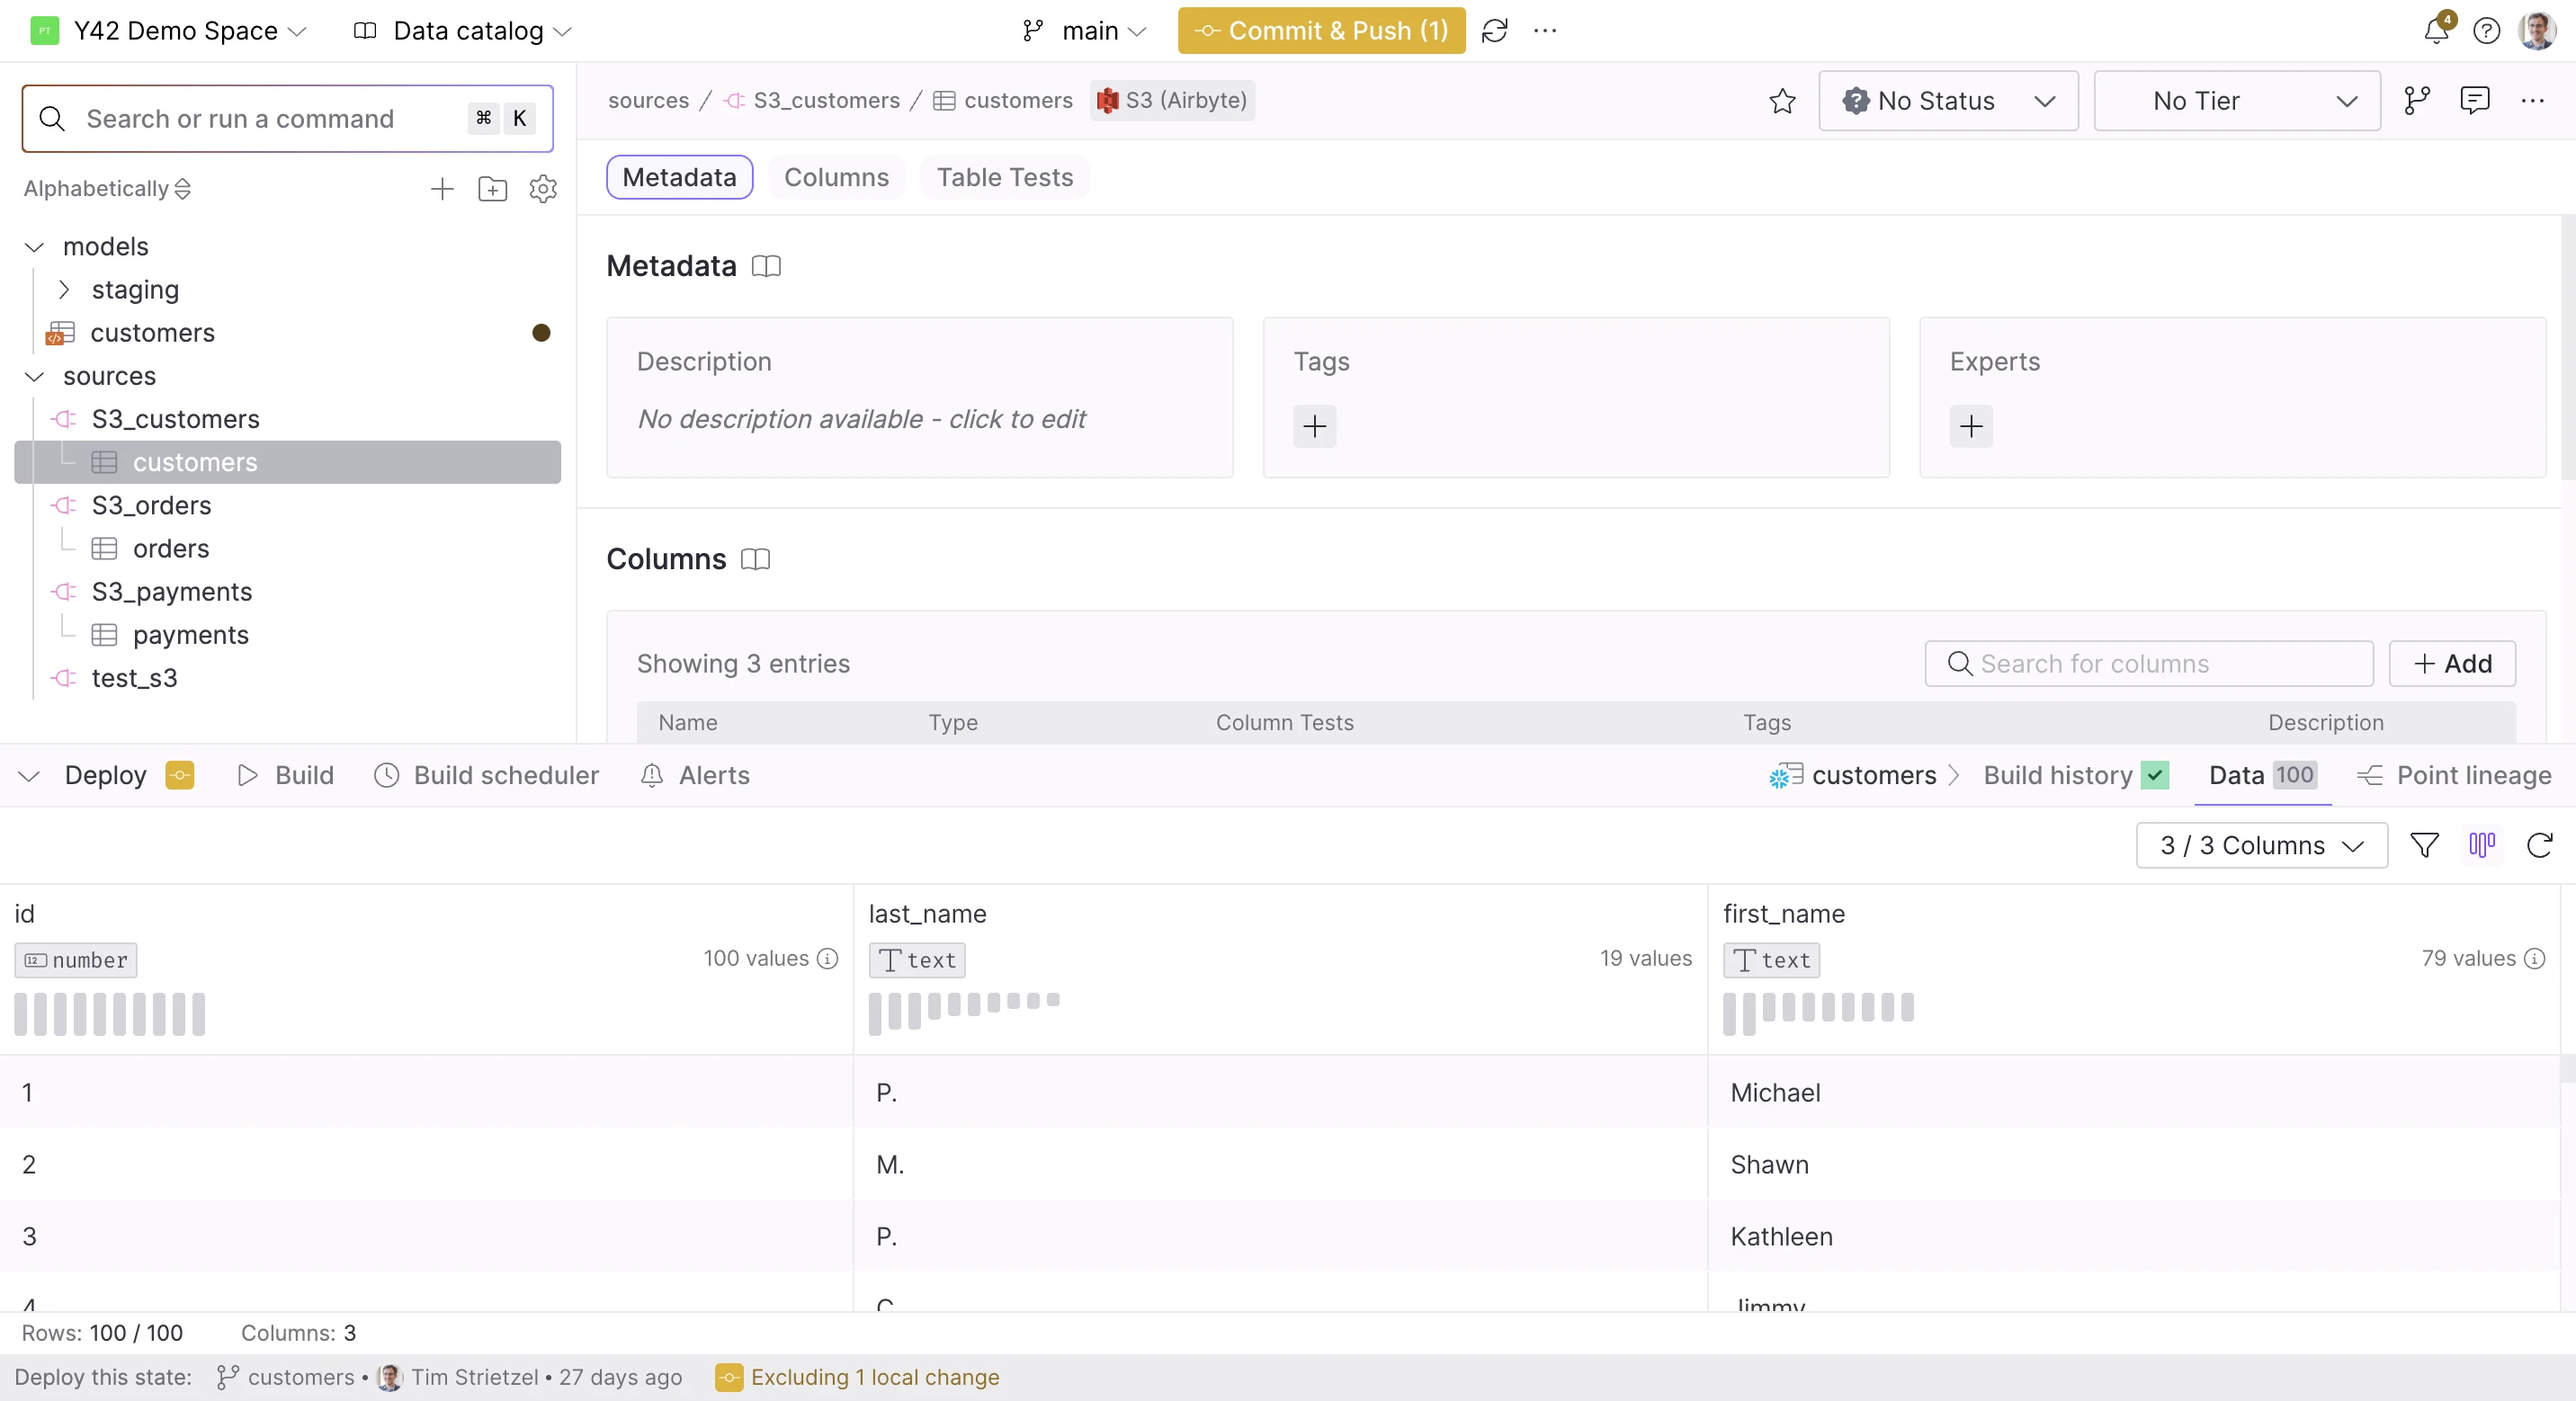Click the new folder icon in the sidebar
This screenshot has width=2576, height=1401.
pos(492,189)
